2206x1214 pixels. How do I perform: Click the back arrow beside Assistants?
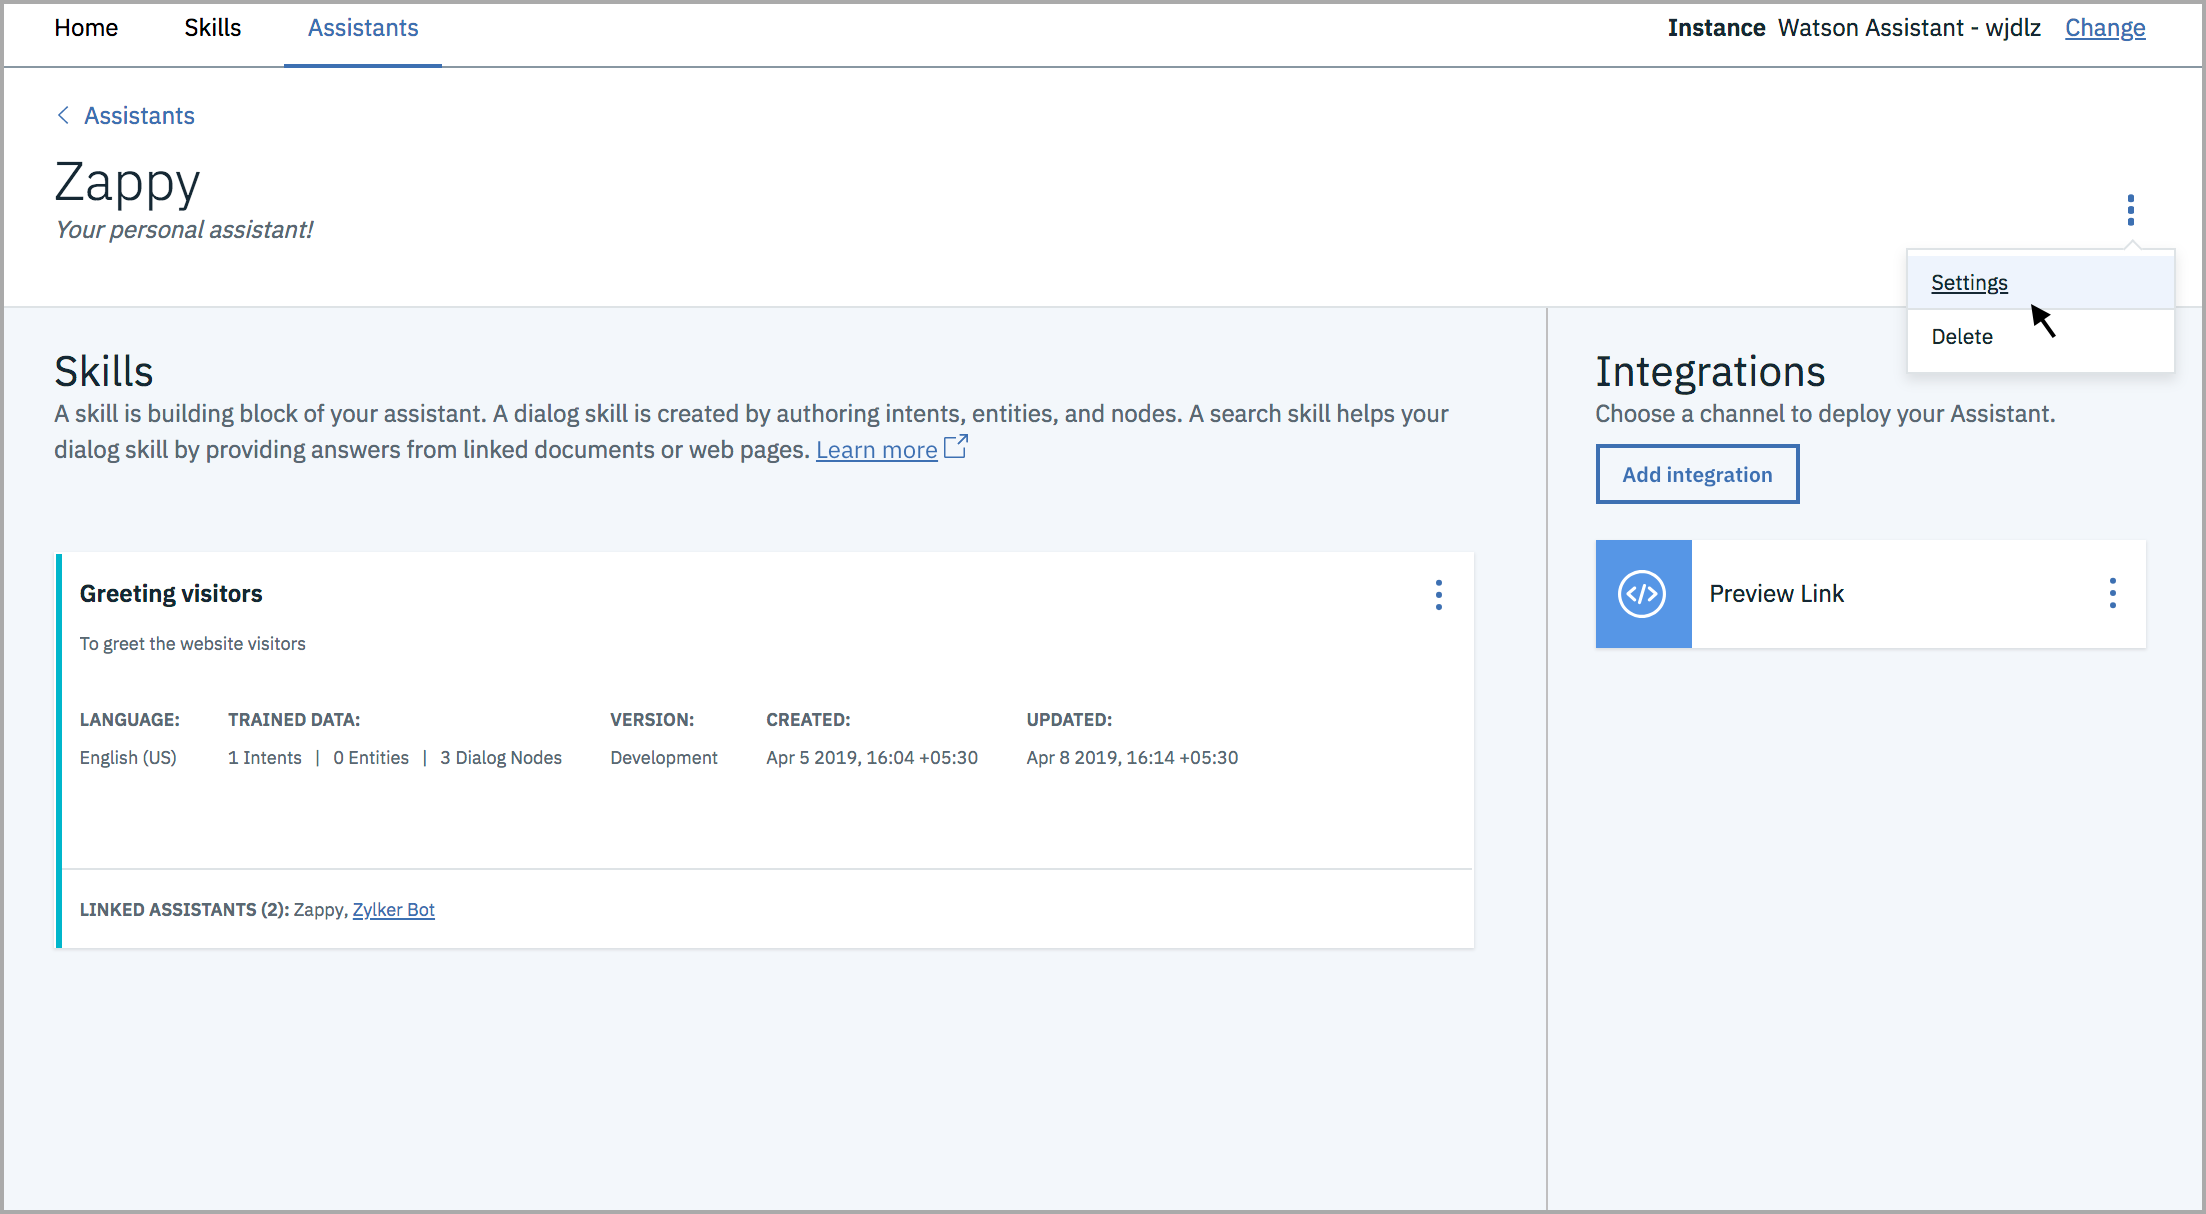pyautogui.click(x=63, y=115)
